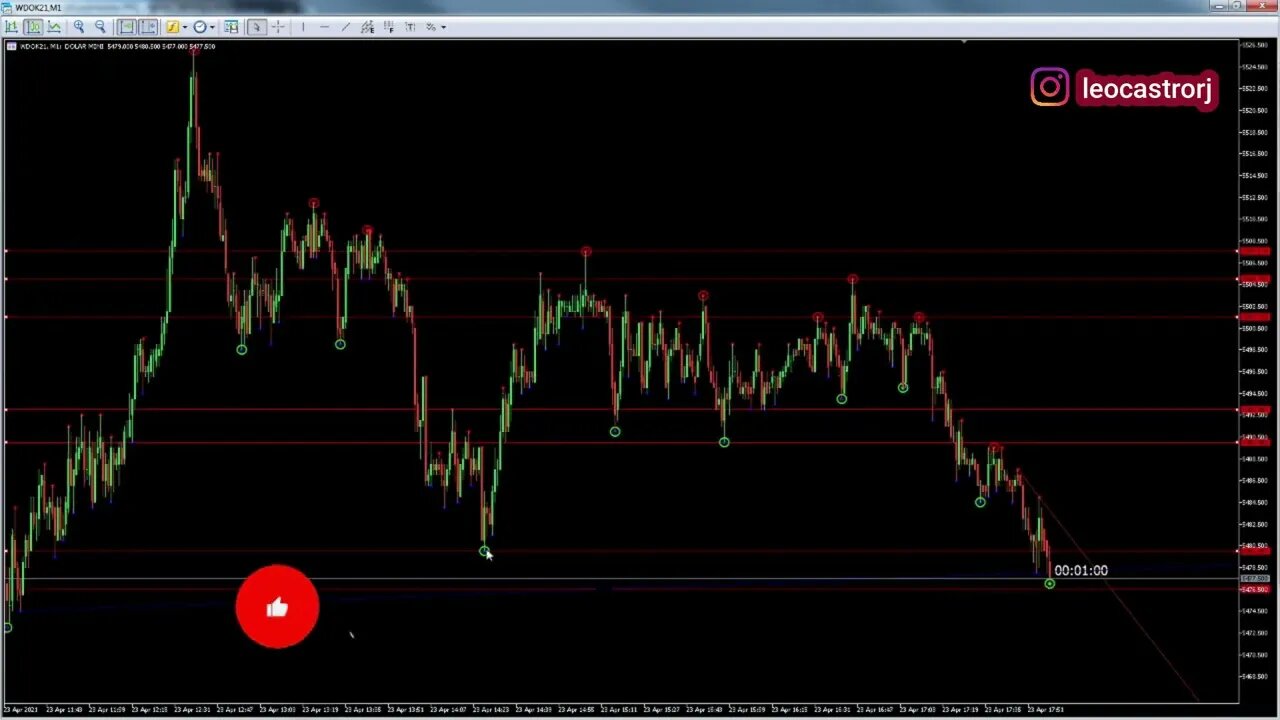This screenshot has width=1280, height=720.
Task: Click the 23 Apr 15:11 time label
Action: 621,709
